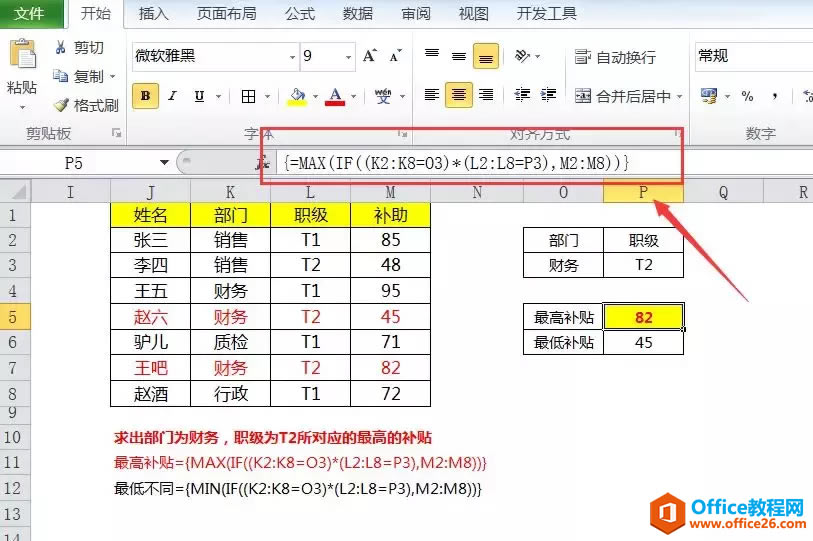This screenshot has height=541, width=813.
Task: Apply percent style format
Action: pos(747,96)
